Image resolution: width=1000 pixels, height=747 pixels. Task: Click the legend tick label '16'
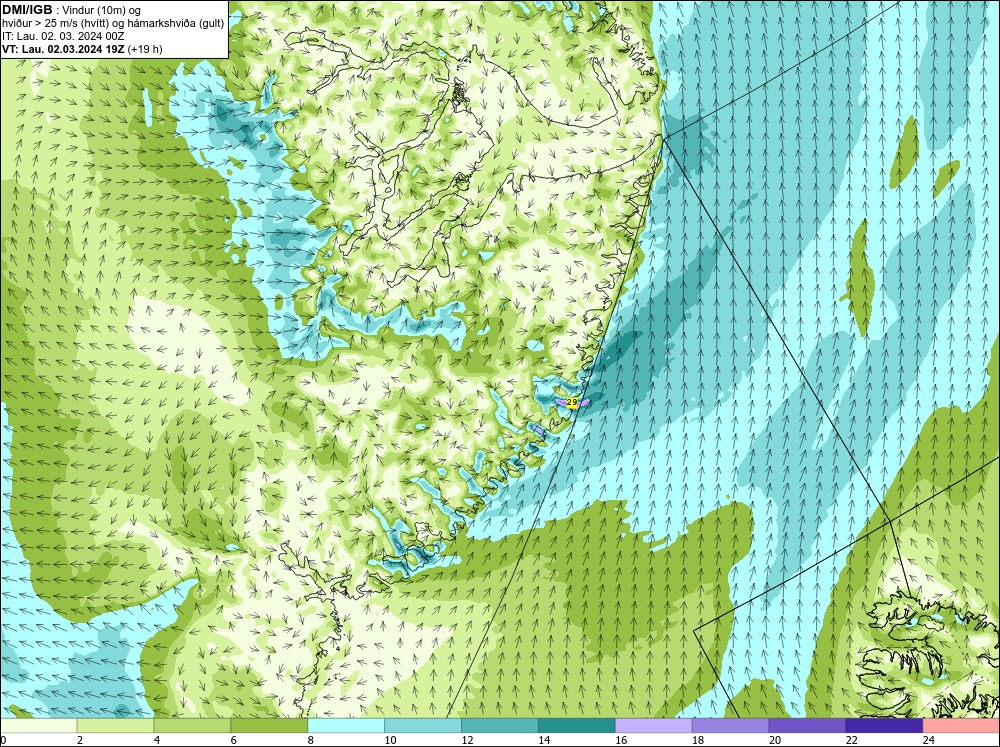(x=621, y=740)
